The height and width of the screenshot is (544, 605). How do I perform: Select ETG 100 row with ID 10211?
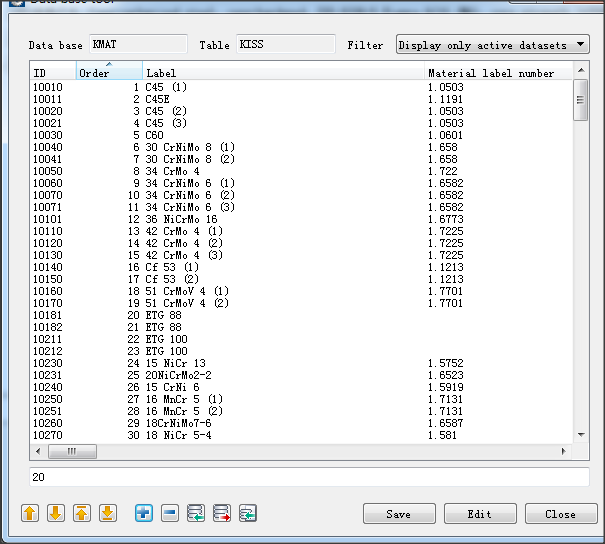pyautogui.click(x=301, y=339)
